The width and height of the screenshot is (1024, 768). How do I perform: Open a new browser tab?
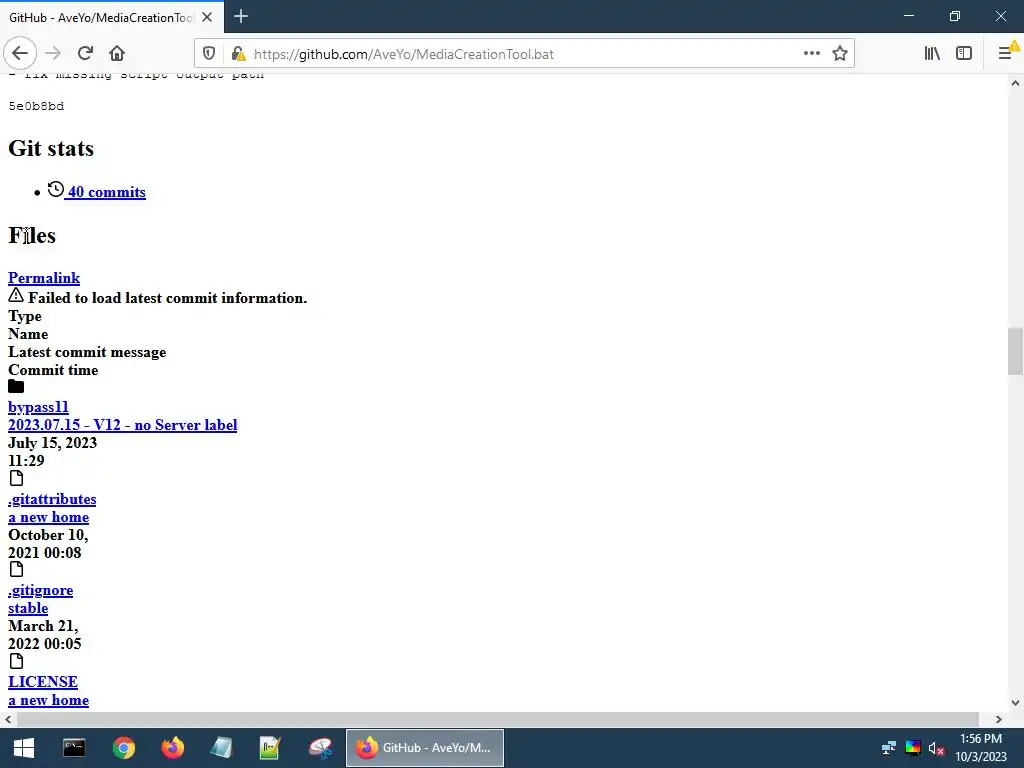click(240, 16)
